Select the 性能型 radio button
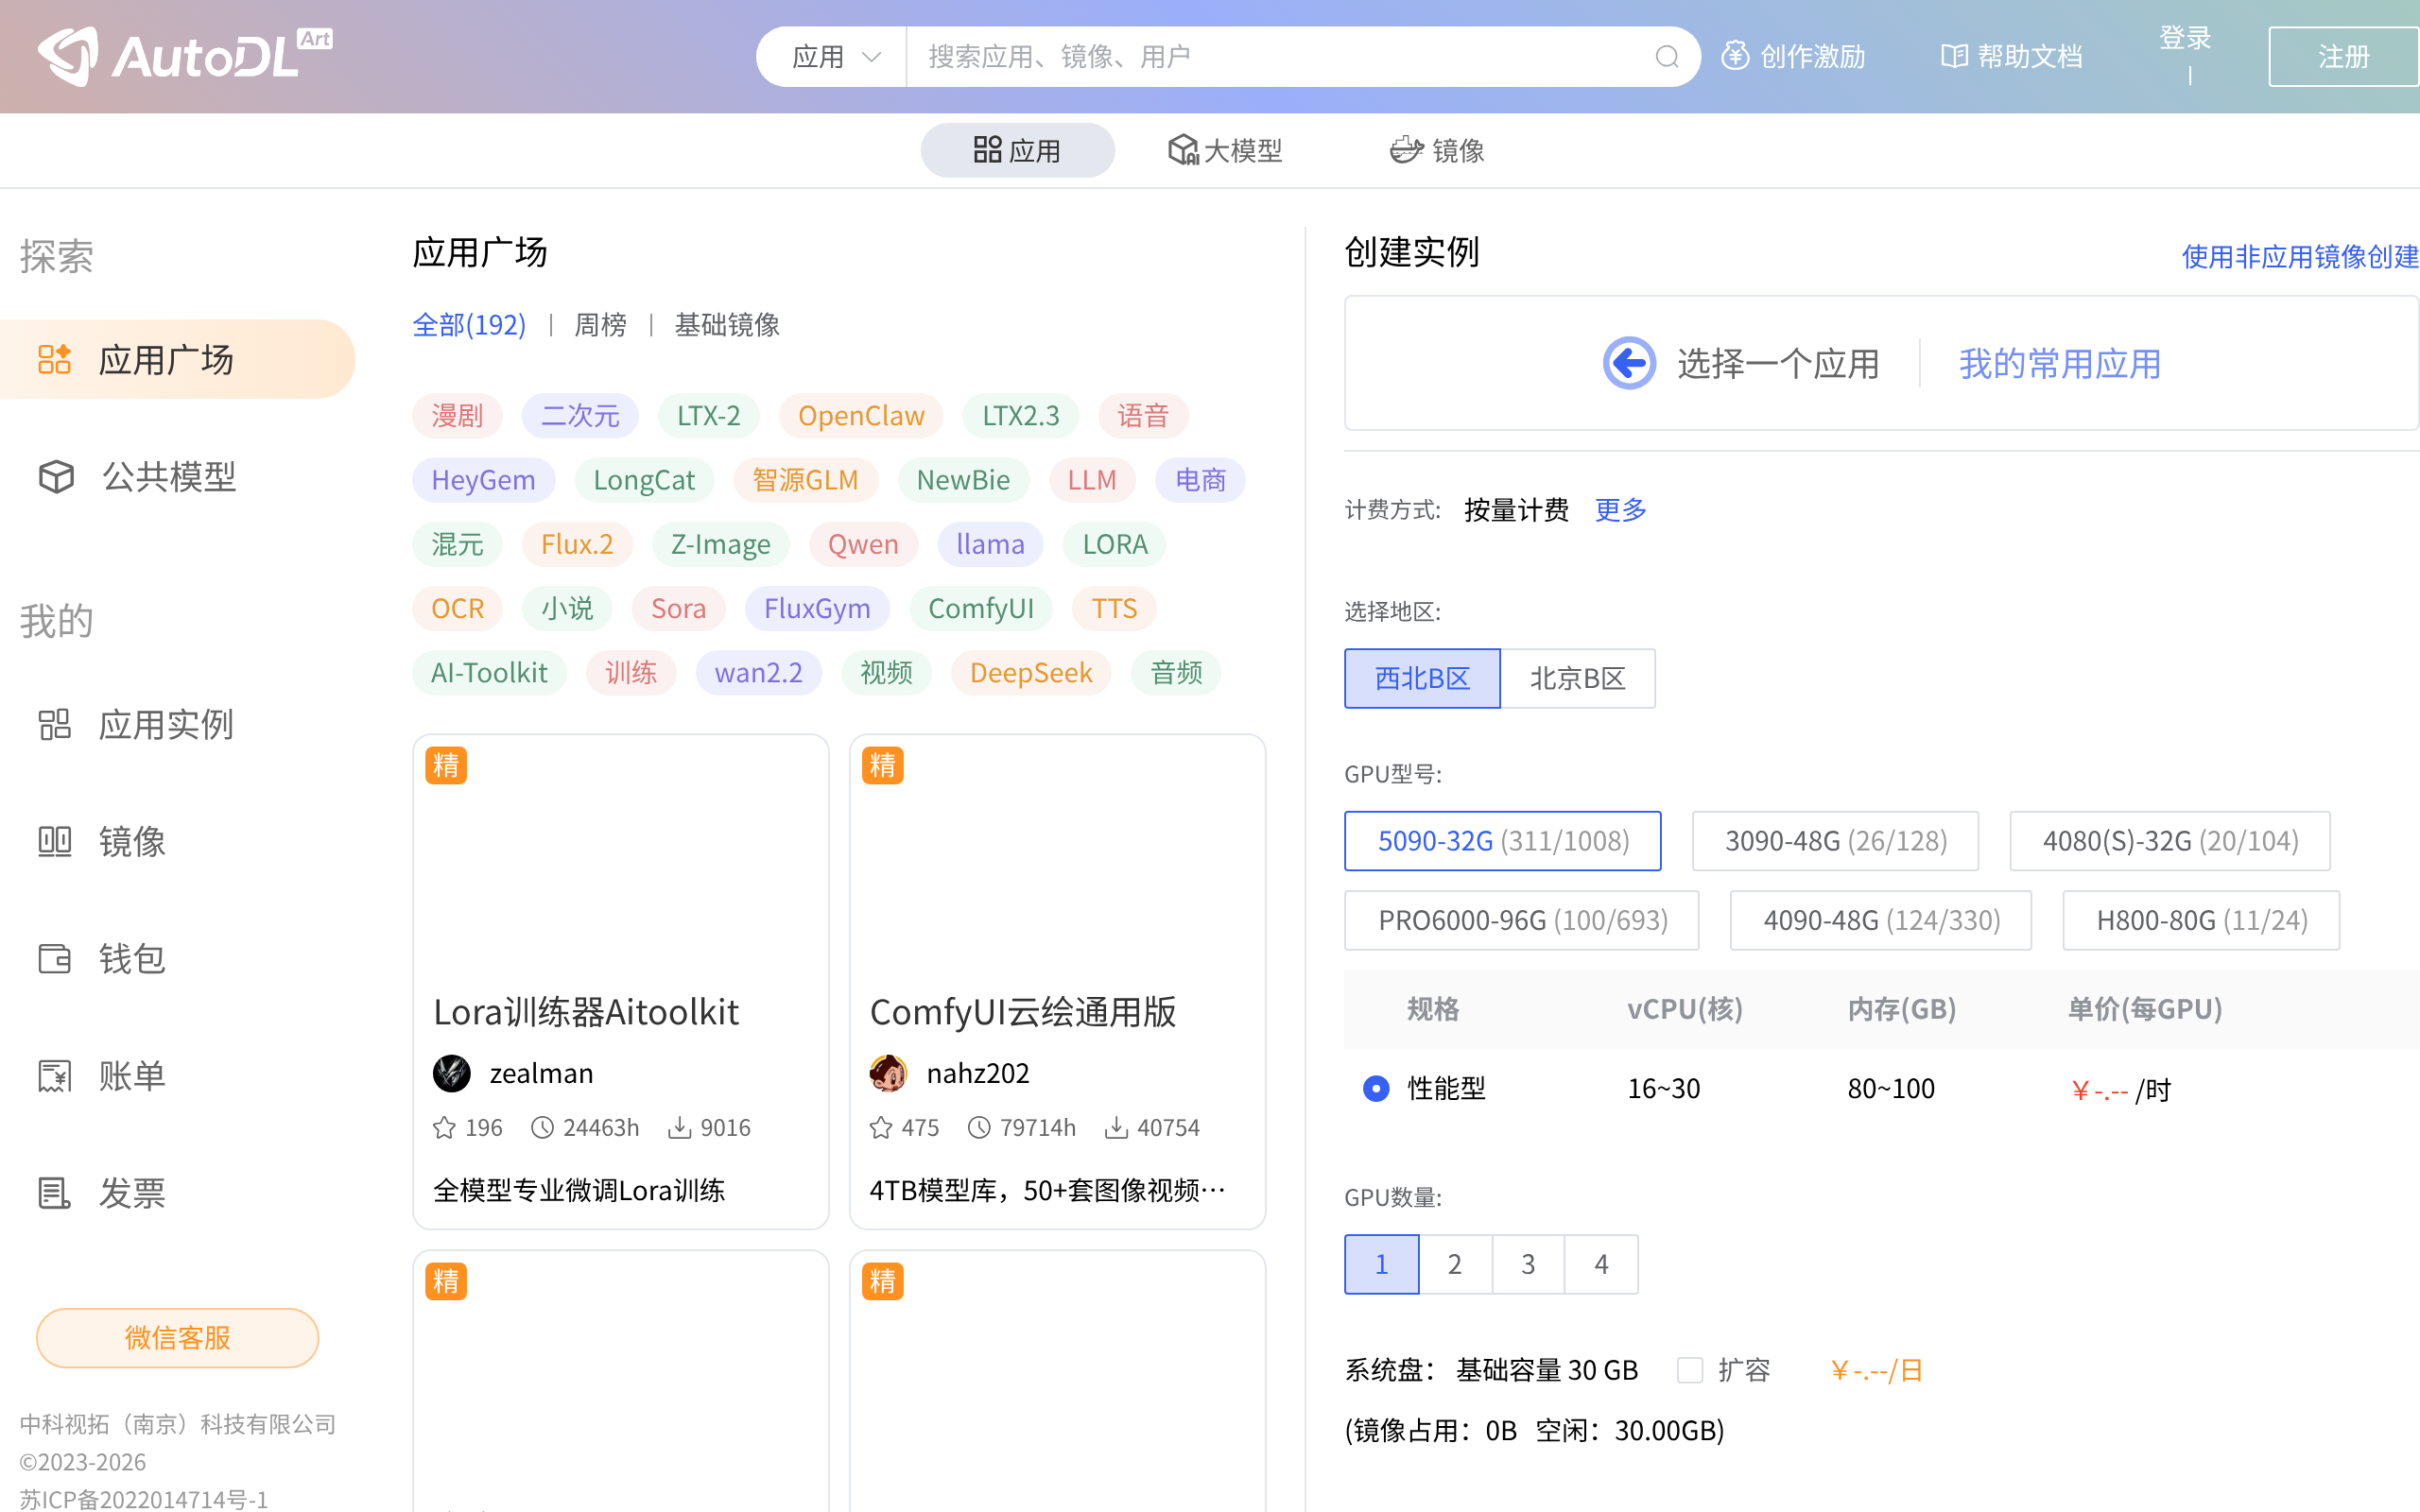The height and width of the screenshot is (1512, 2420). 1376,1088
